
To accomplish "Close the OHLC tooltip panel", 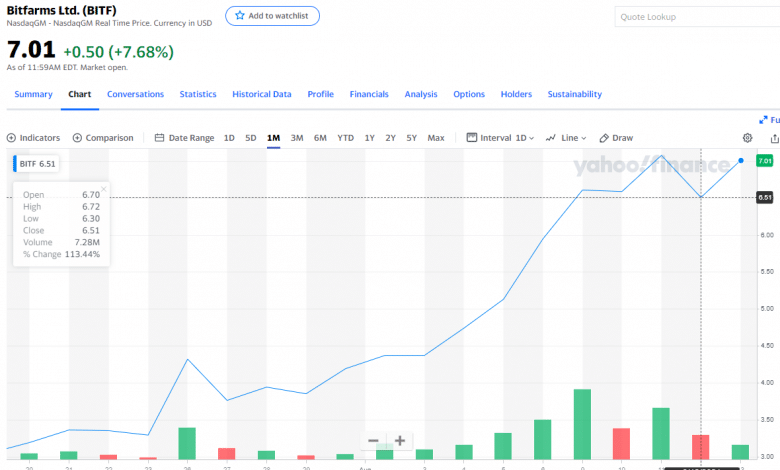I will coord(103,188).
